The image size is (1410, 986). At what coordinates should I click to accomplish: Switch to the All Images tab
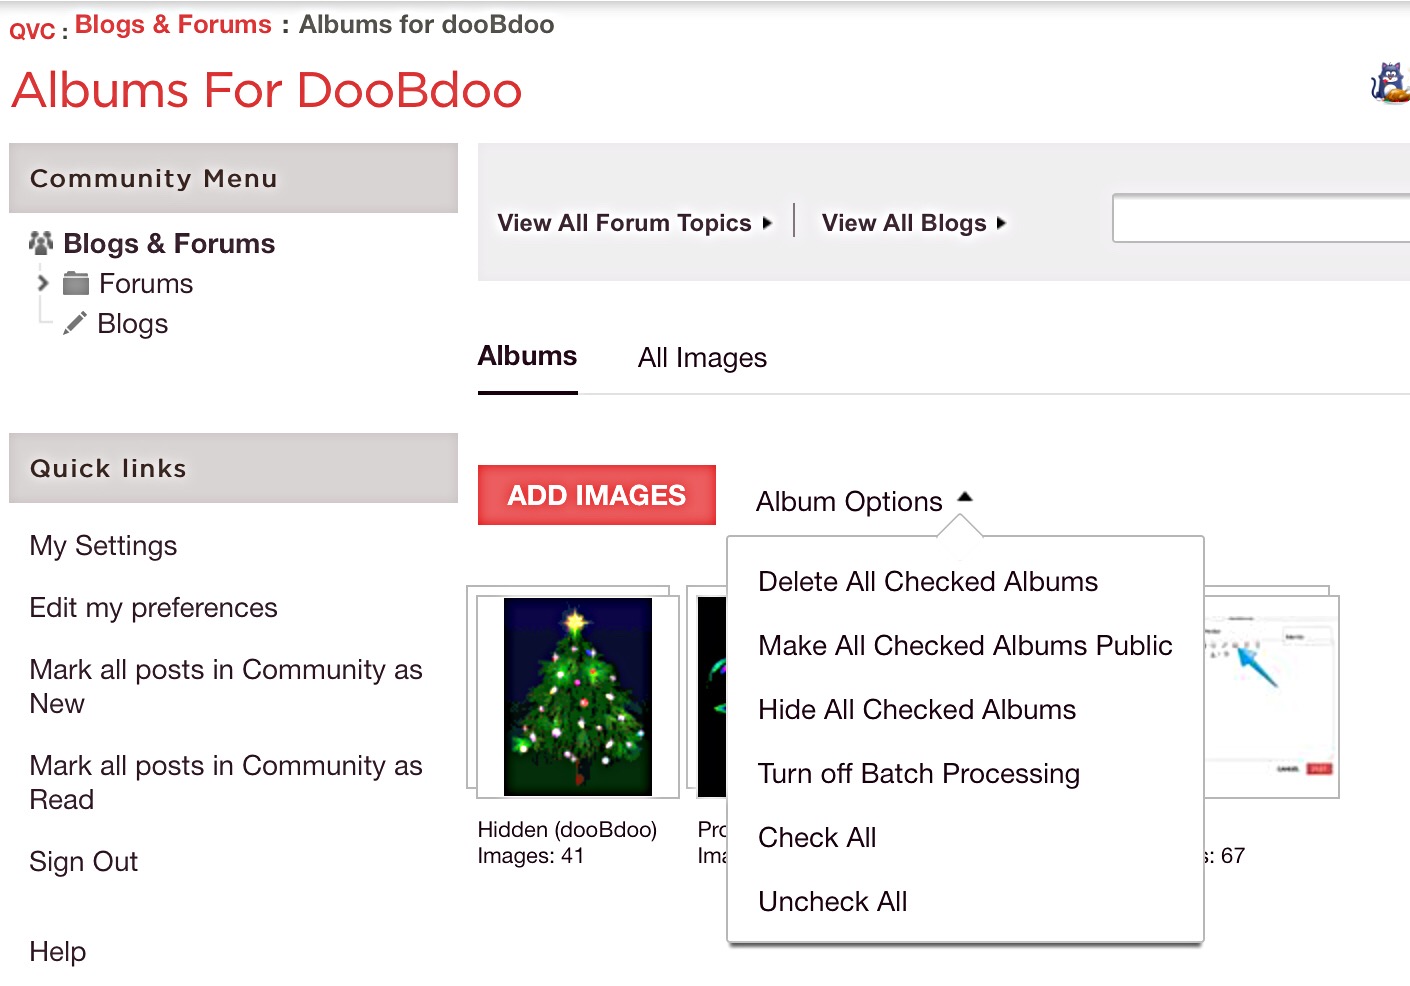coord(702,357)
